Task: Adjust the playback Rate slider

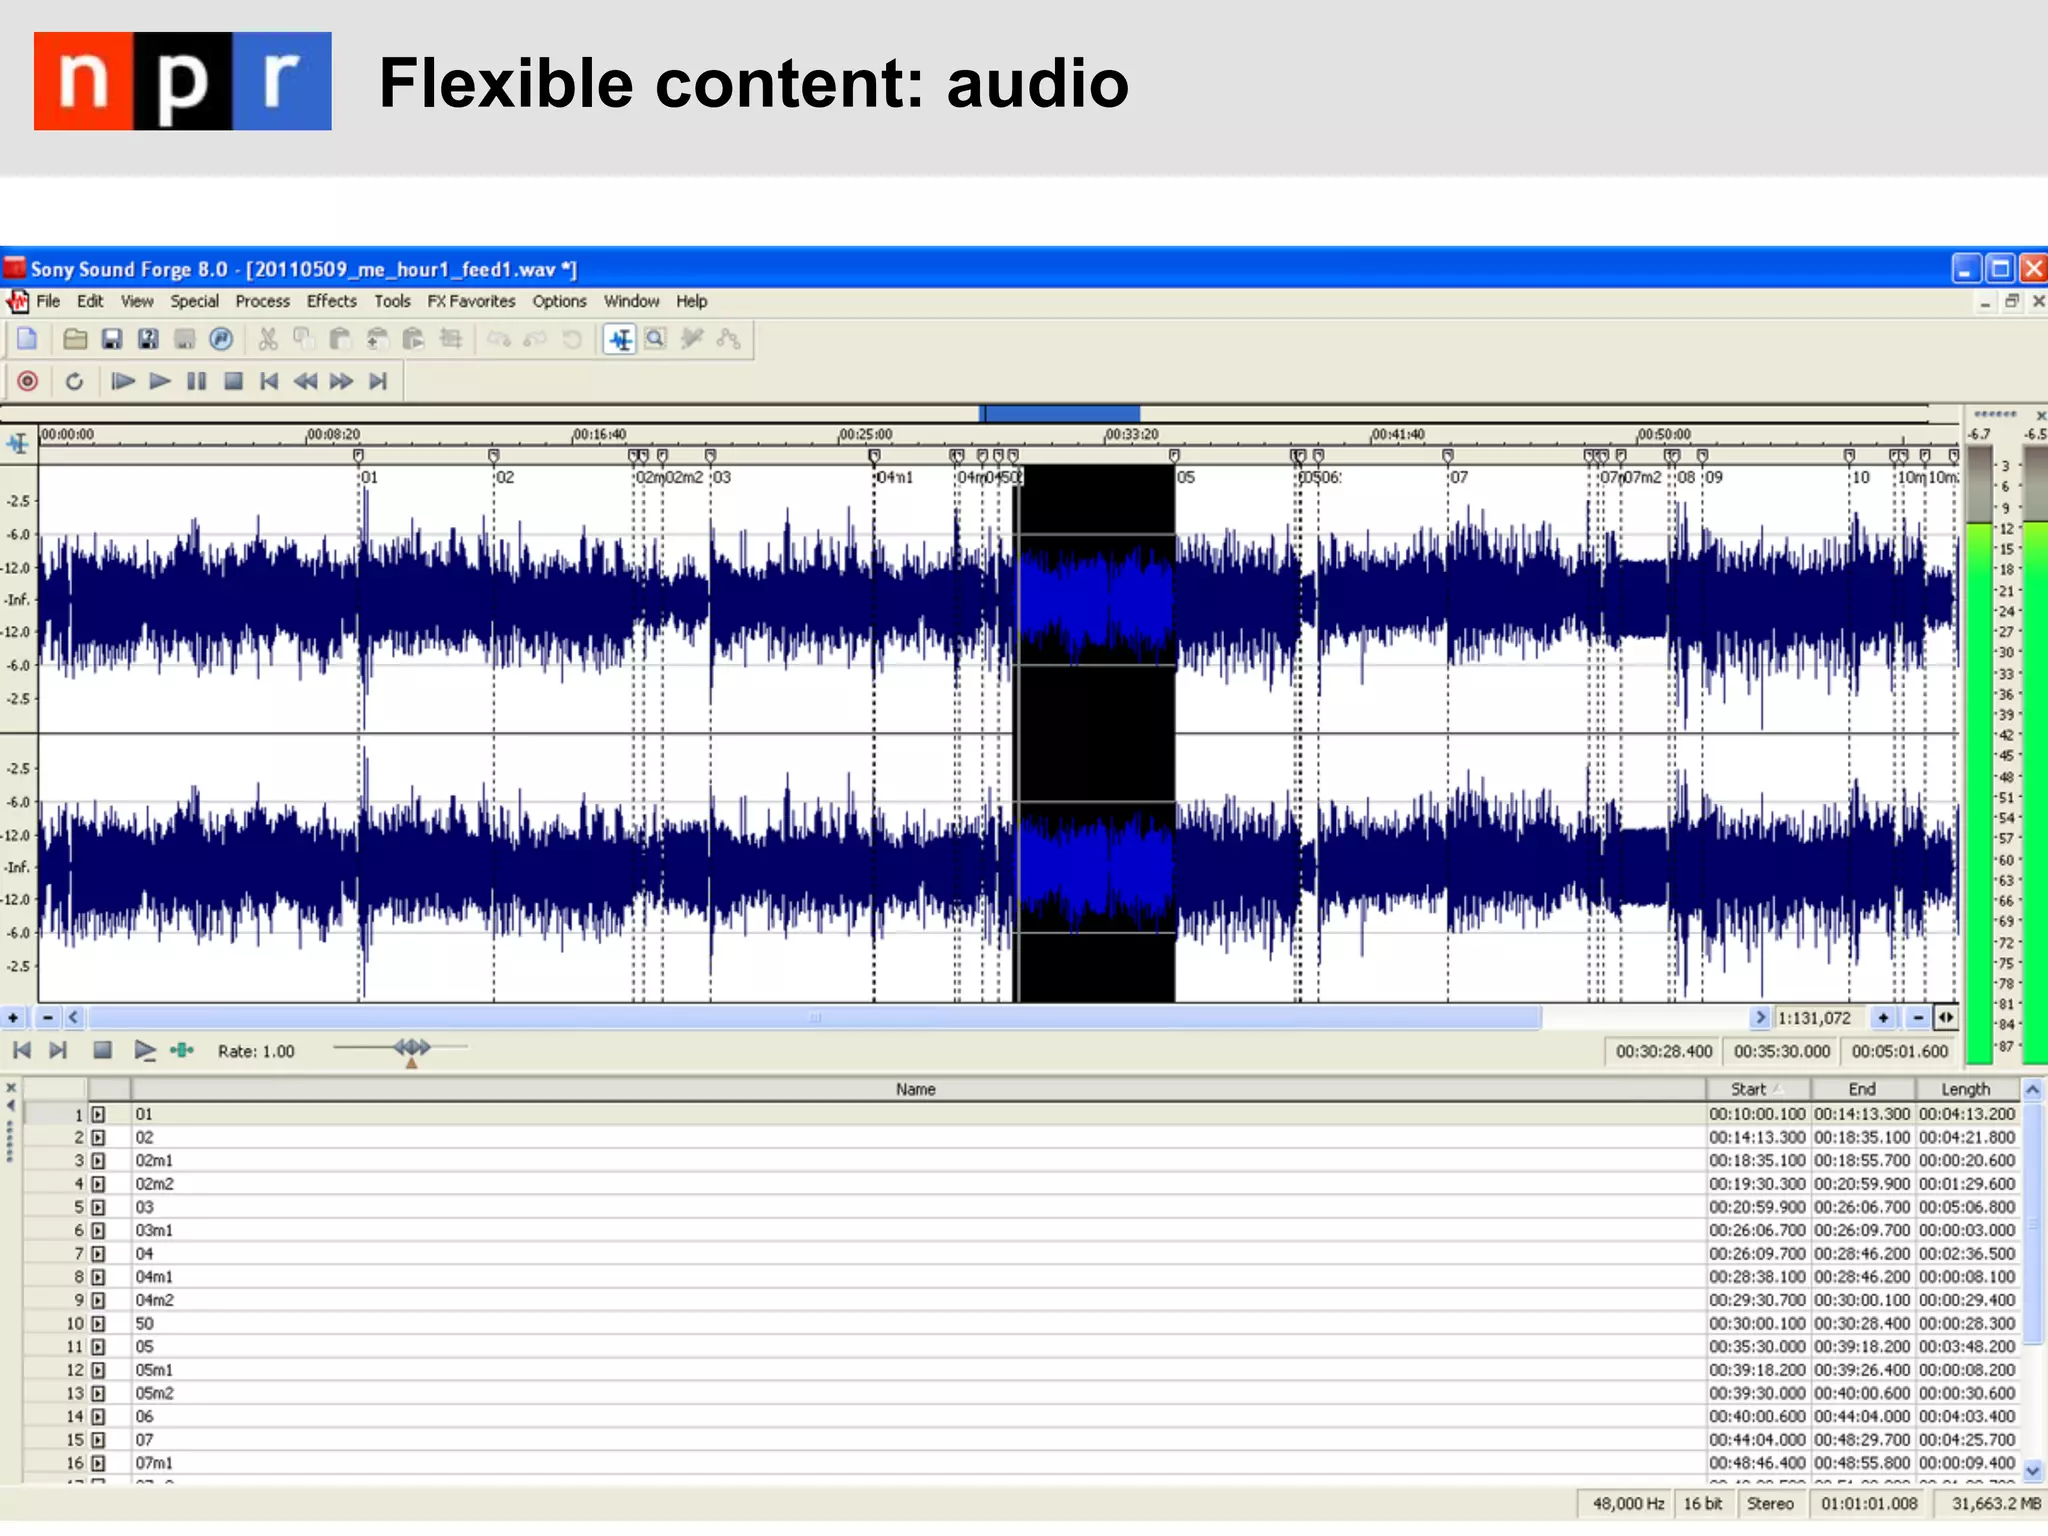Action: coord(411,1048)
